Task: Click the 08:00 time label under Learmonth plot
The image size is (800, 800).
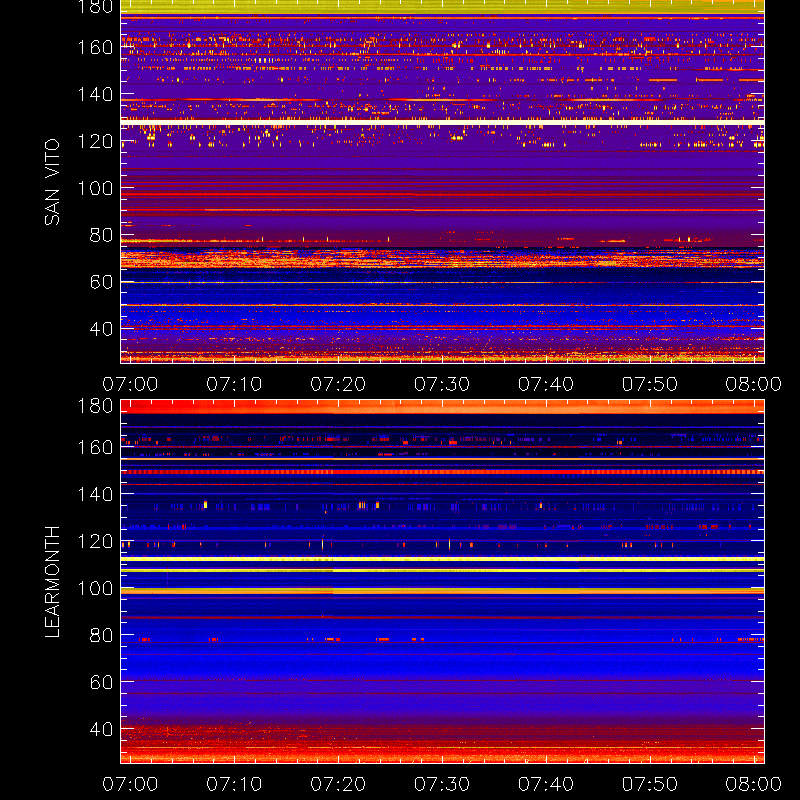Action: tap(754, 784)
